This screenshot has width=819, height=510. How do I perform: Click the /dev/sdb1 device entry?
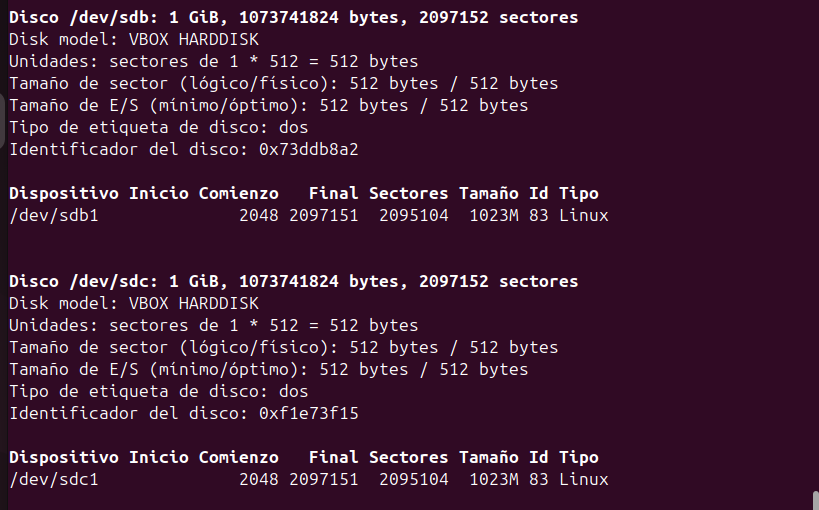pos(53,215)
